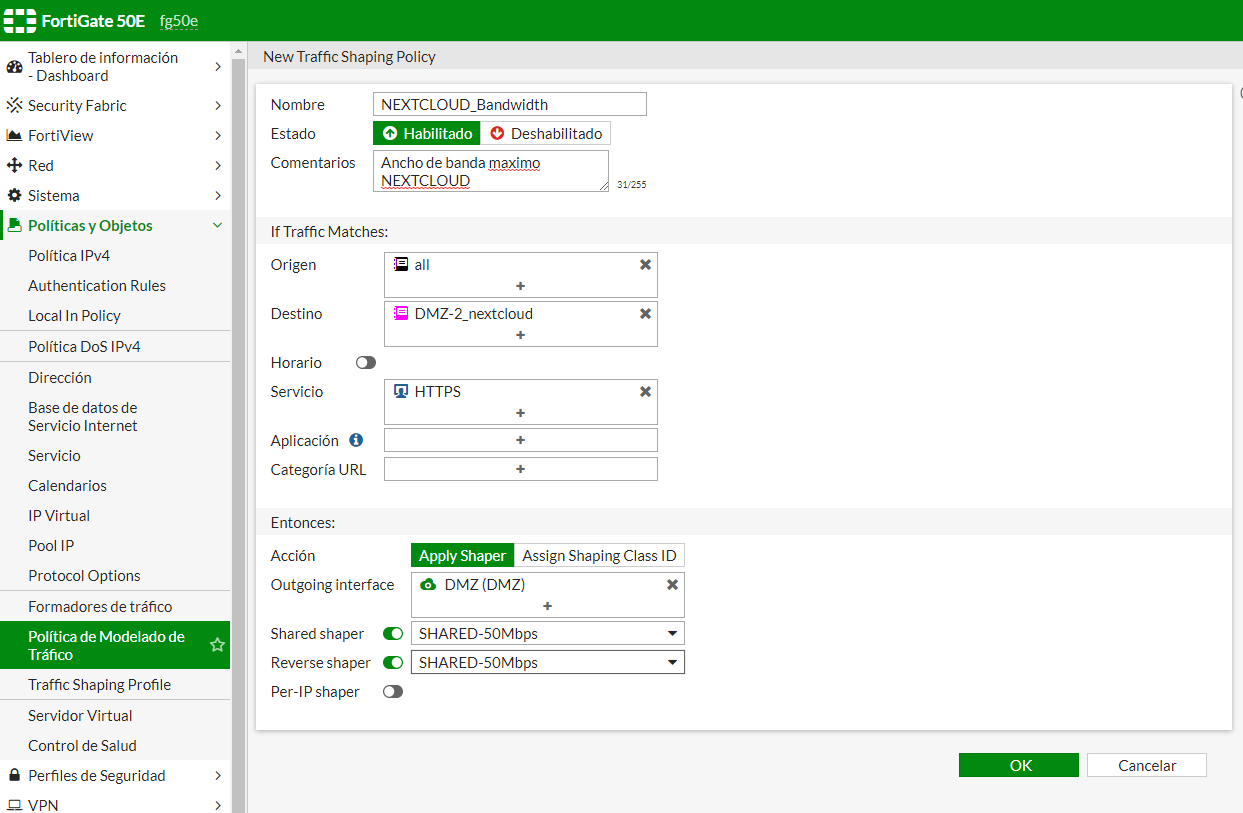1243x813 pixels.
Task: Add an Aplicación entry with plus
Action: click(520, 440)
